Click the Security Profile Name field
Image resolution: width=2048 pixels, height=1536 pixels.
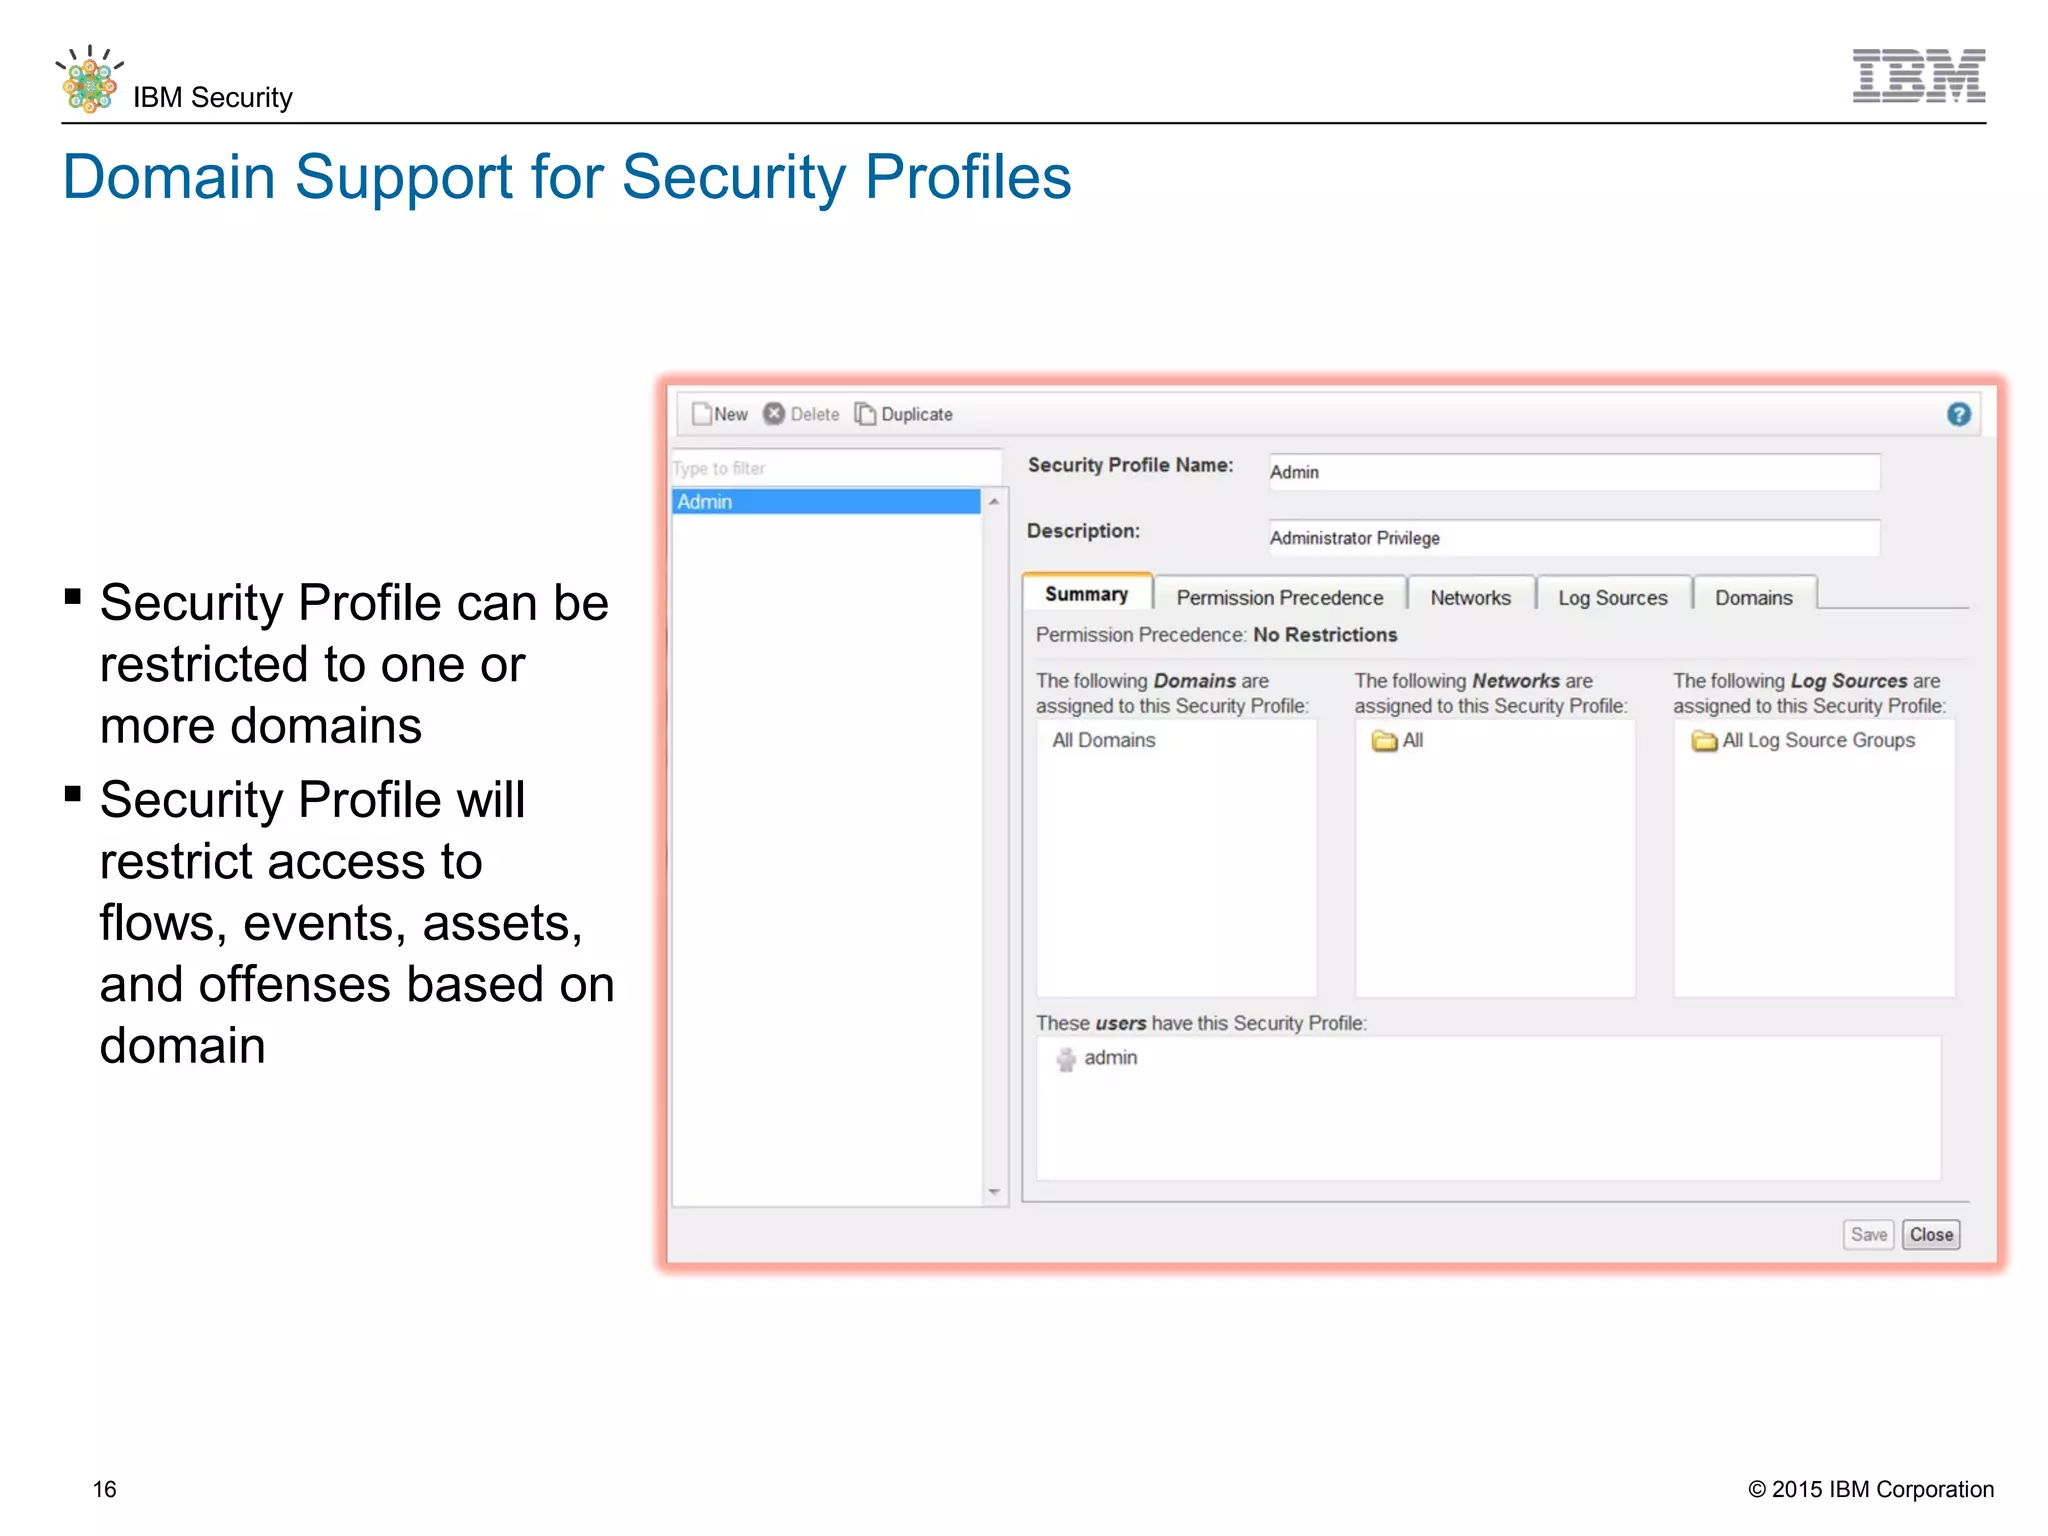pyautogui.click(x=1574, y=472)
